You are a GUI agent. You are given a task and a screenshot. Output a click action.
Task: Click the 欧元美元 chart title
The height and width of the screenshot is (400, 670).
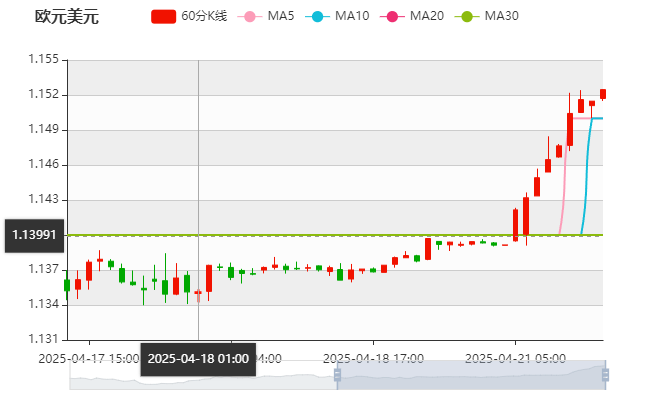(67, 17)
